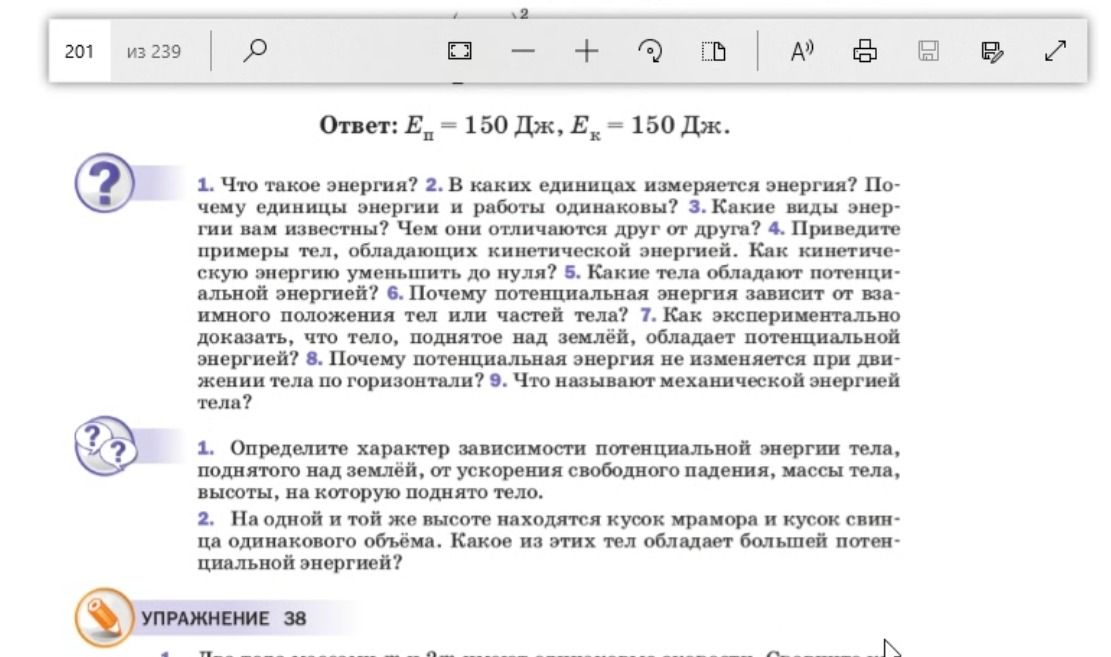This screenshot has height=657, width=1111.
Task: Click the double question mark bubbles icon
Action: click(106, 446)
